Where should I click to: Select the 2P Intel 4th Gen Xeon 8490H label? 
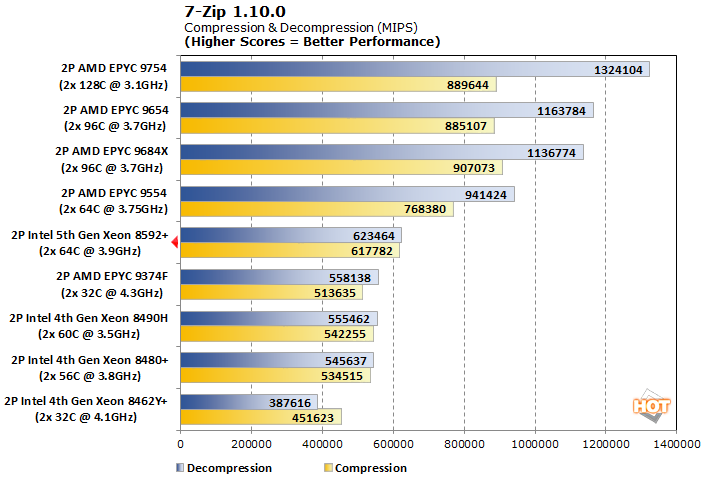coord(89,318)
